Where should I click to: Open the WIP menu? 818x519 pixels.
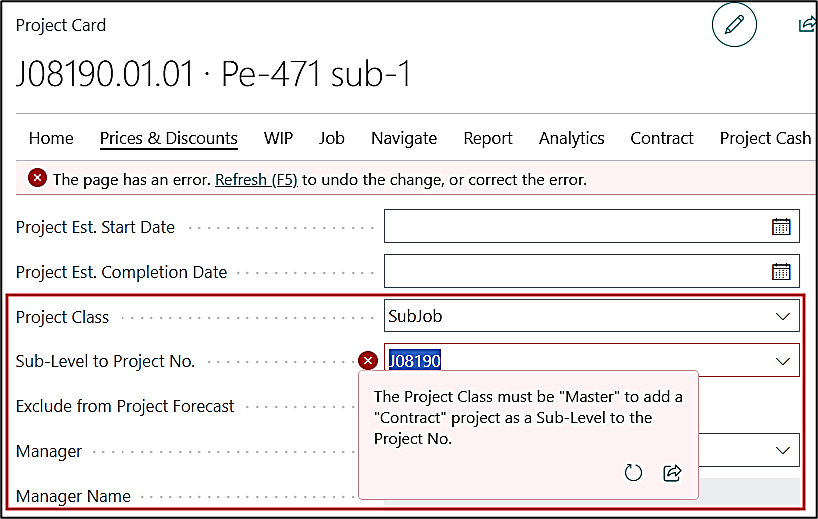coord(278,138)
